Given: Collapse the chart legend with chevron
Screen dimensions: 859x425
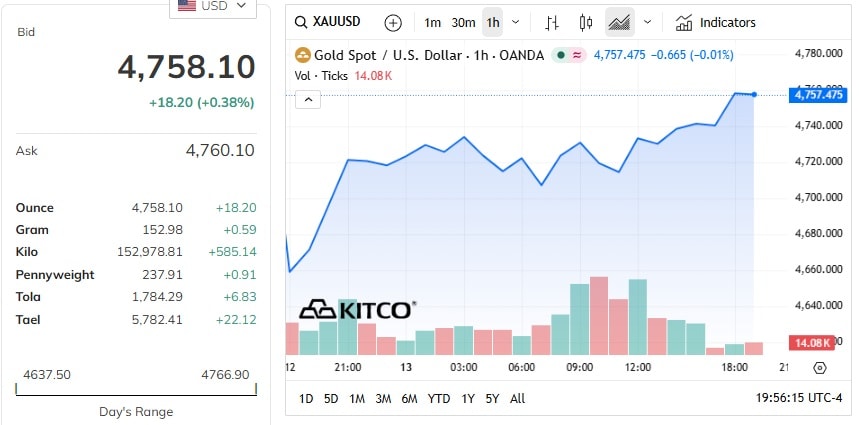Looking at the screenshot, I should [308, 98].
